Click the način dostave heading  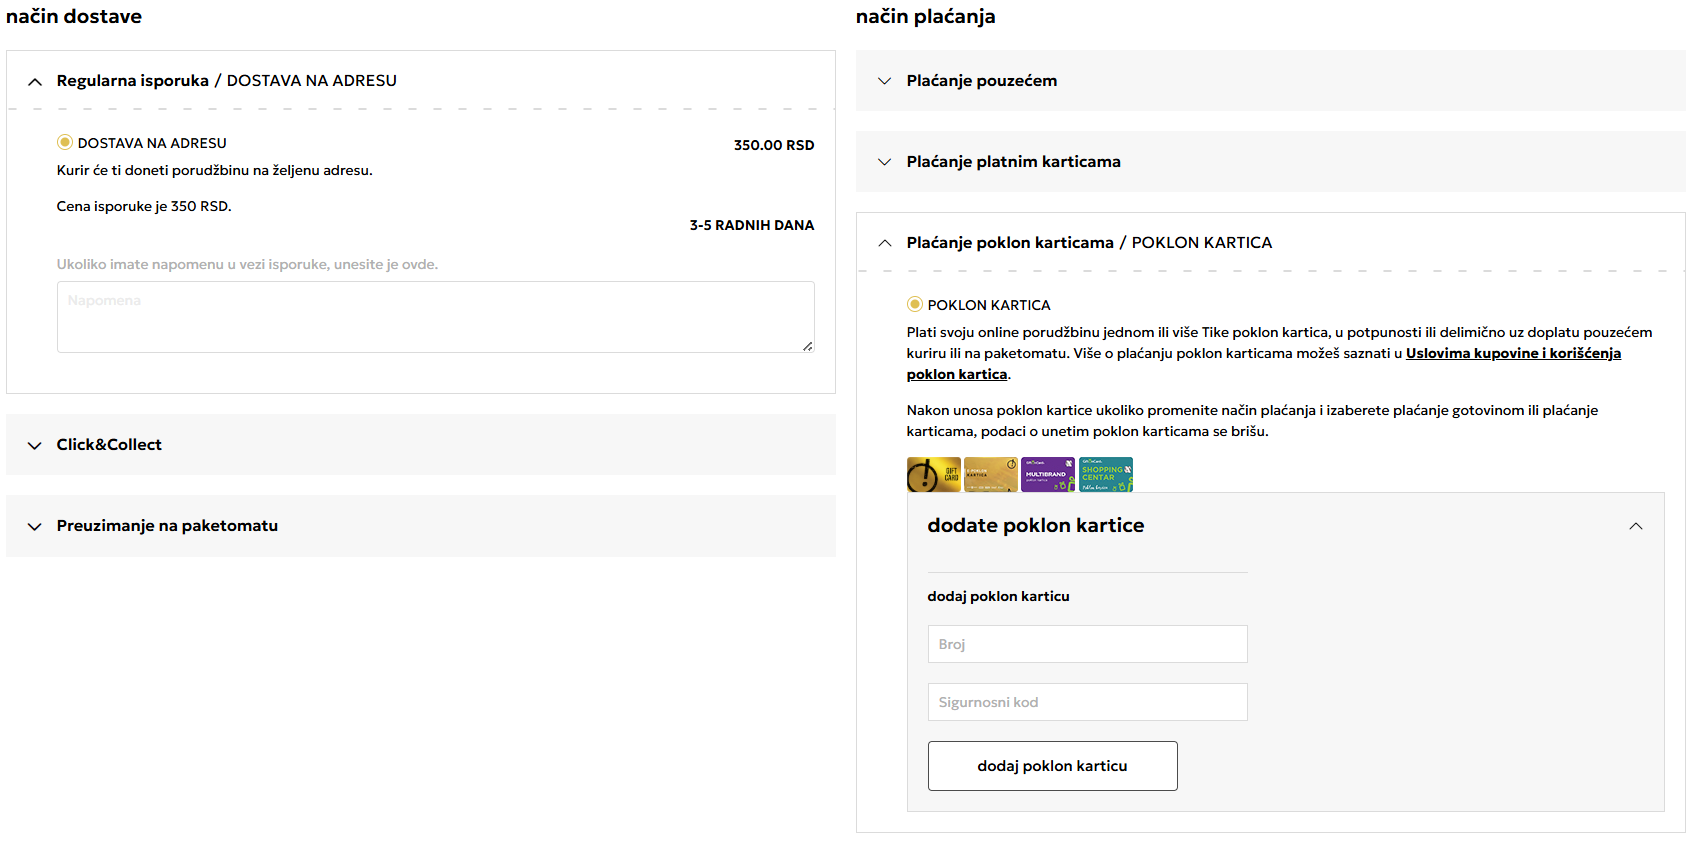pyautogui.click(x=74, y=17)
